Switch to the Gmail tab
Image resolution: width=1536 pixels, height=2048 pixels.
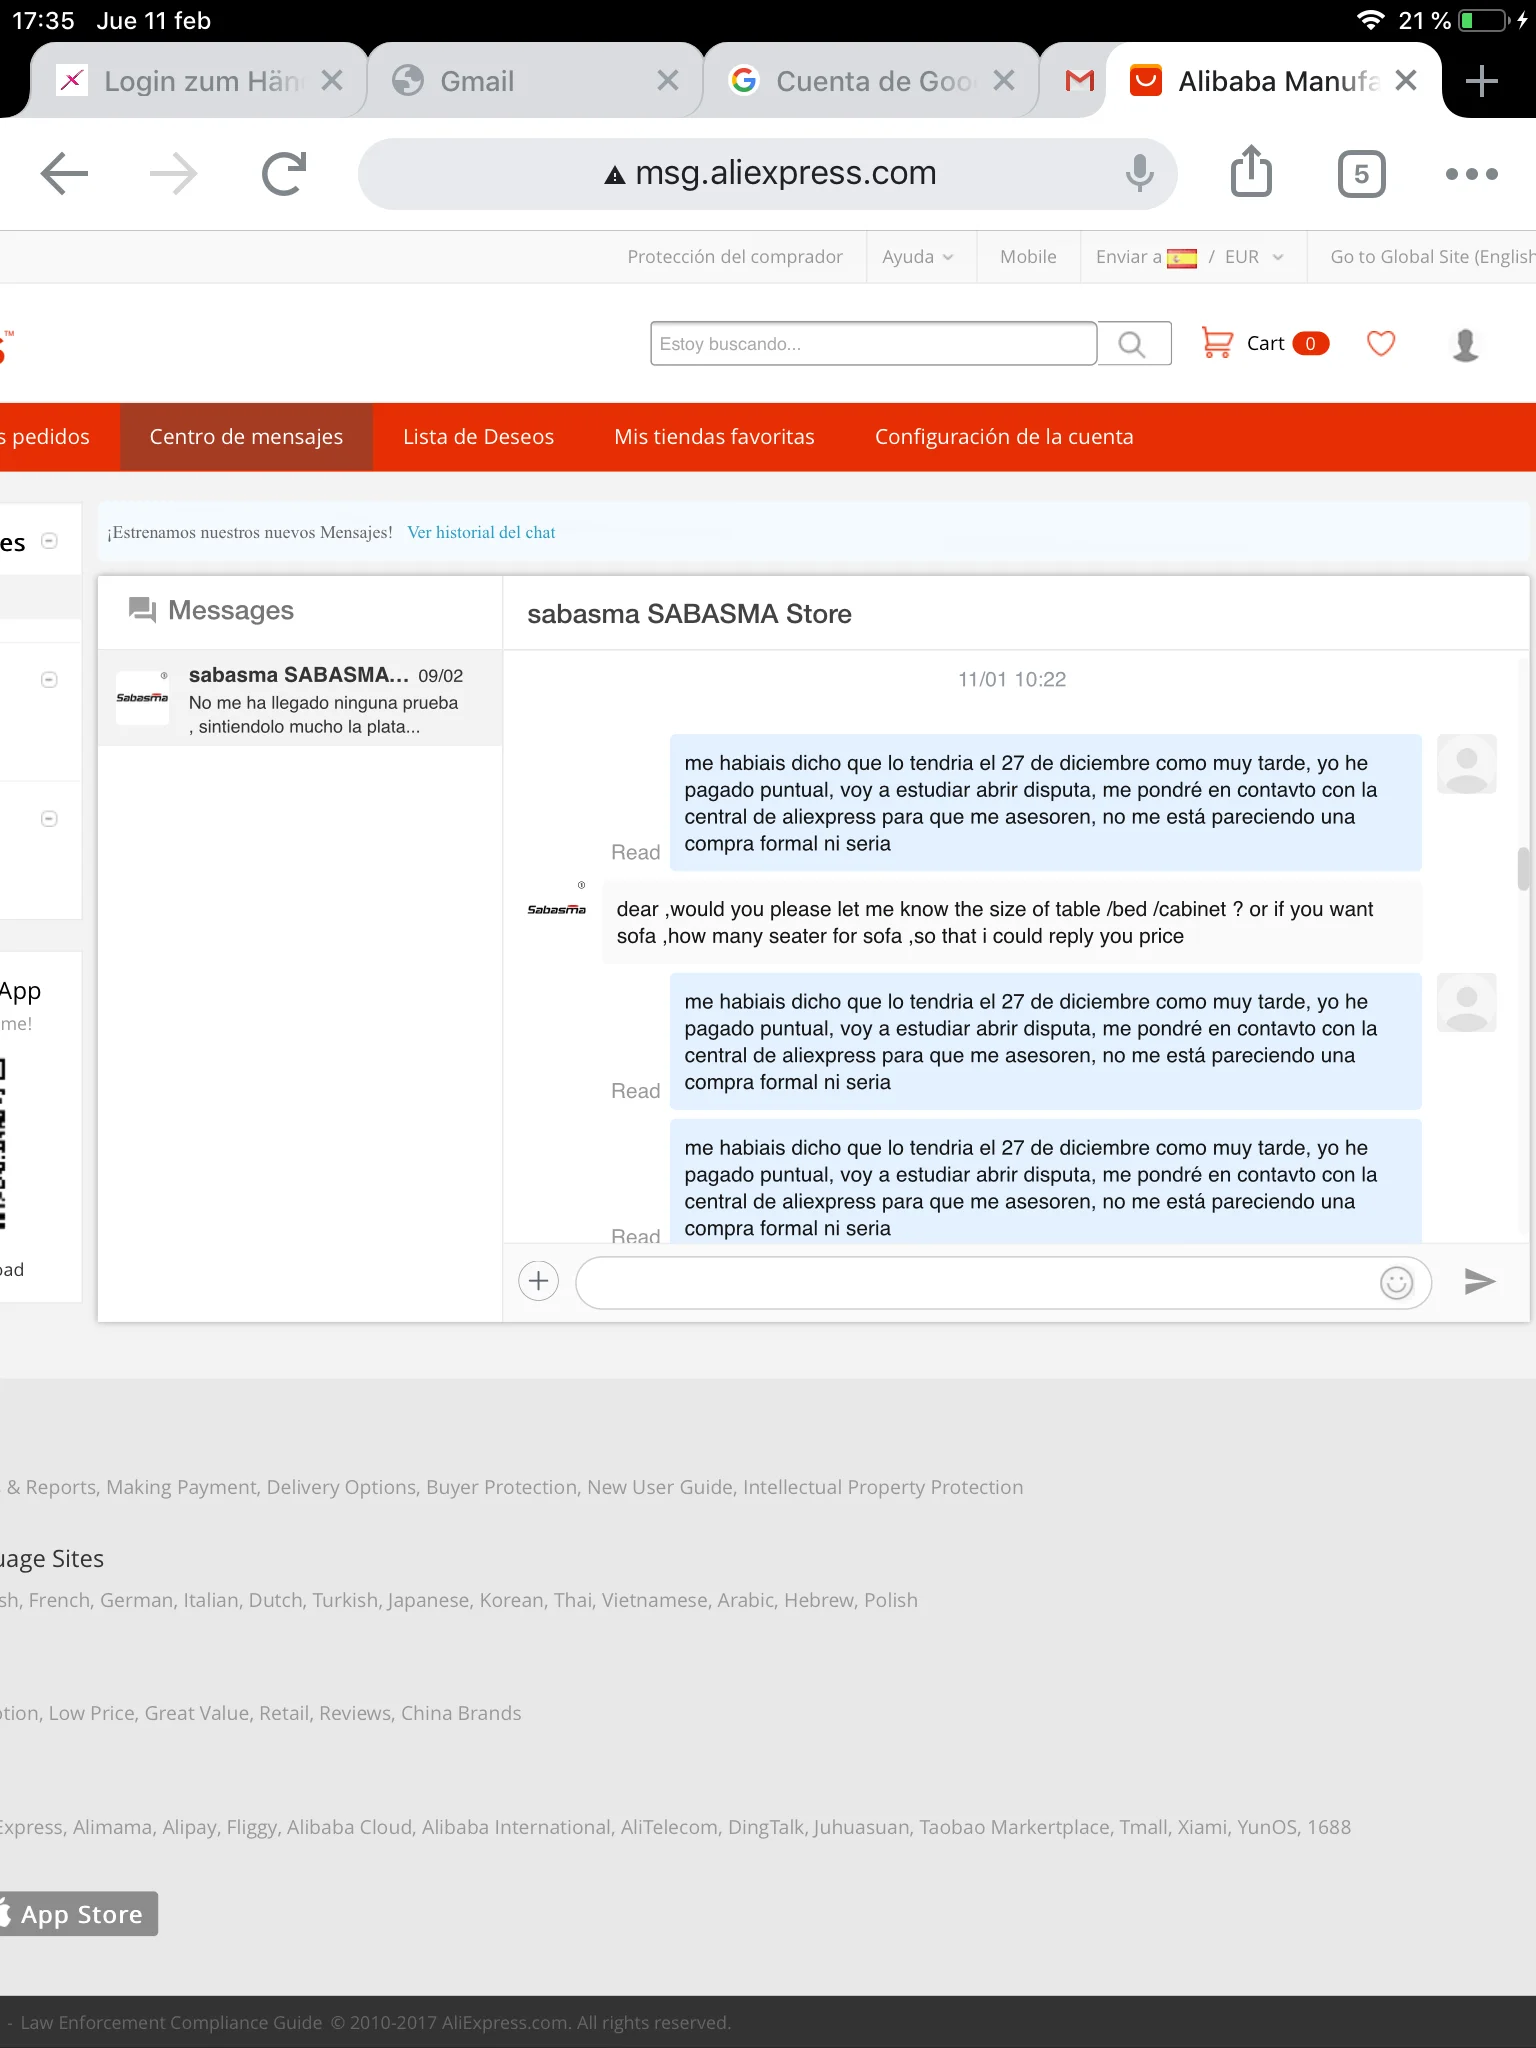(535, 81)
